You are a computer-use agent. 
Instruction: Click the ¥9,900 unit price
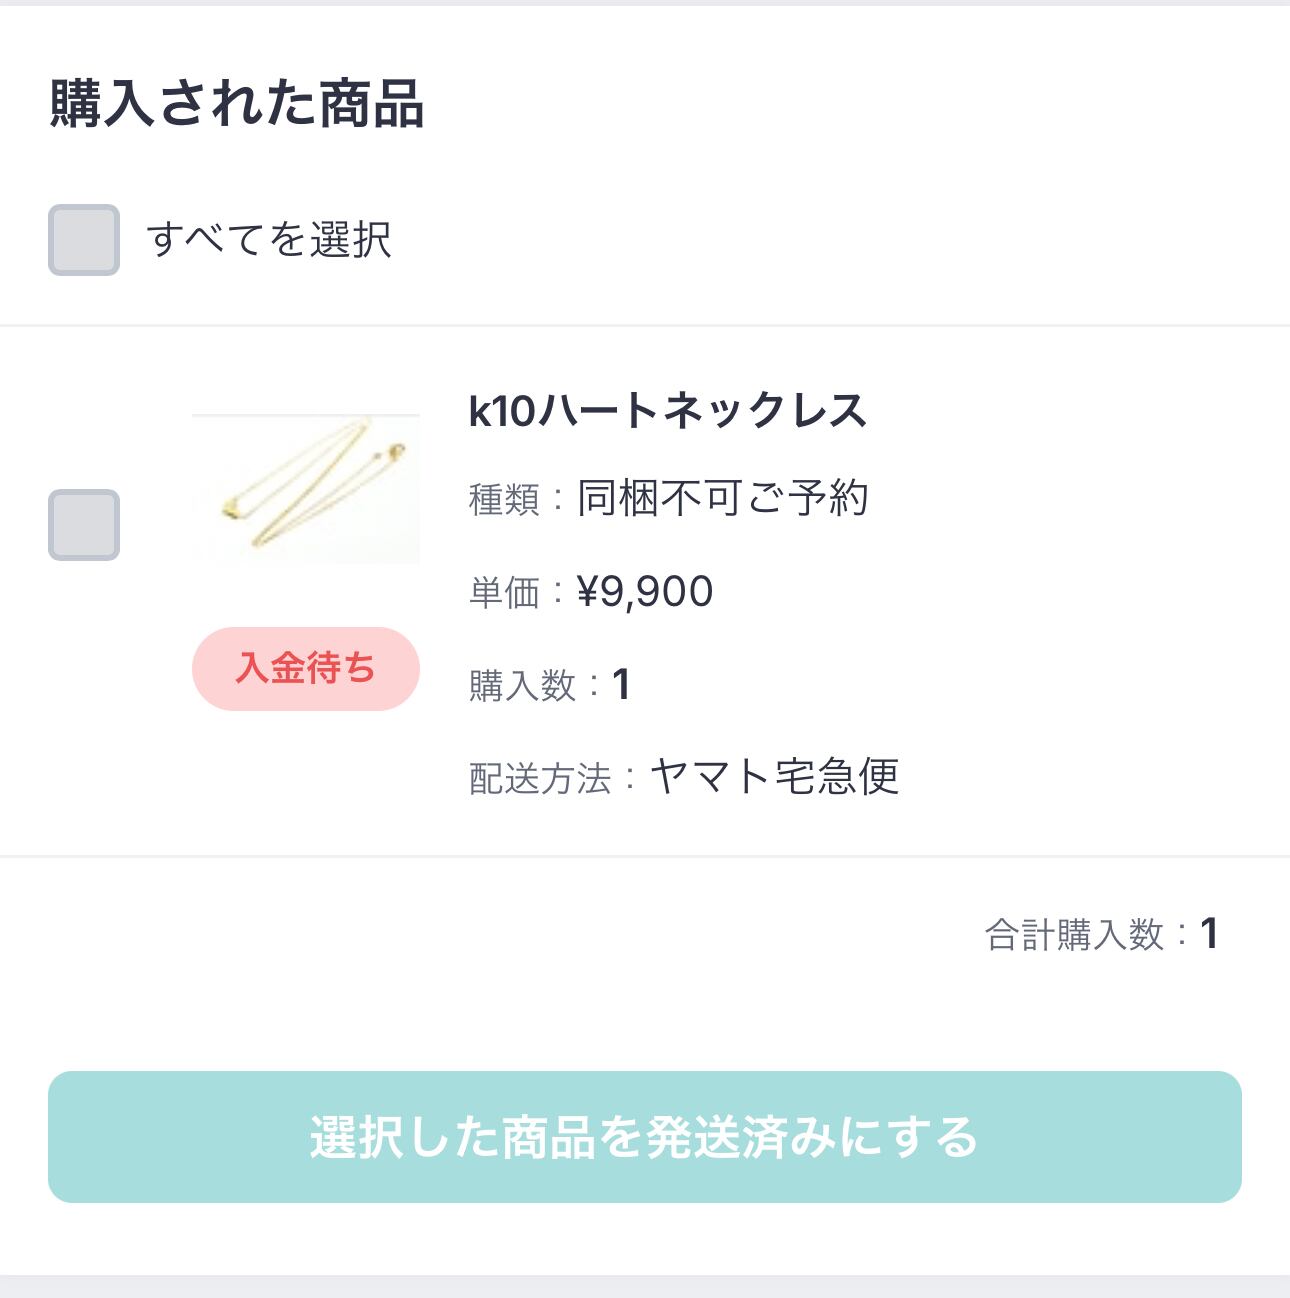point(645,592)
